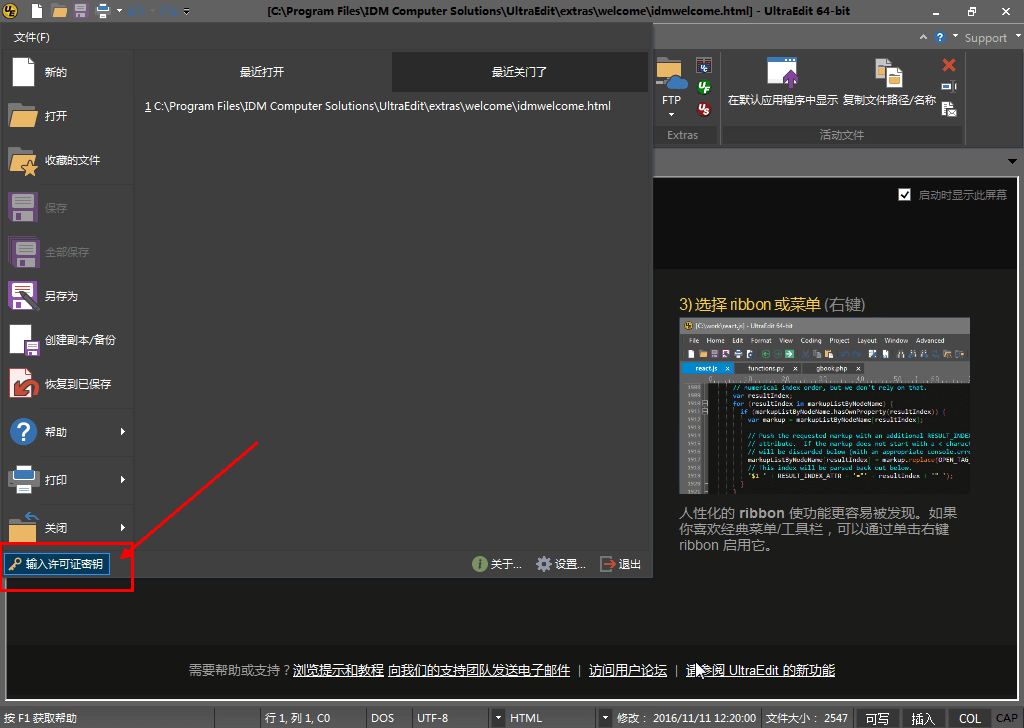Open UltraCompare from the Extras group
The width and height of the screenshot is (1024, 728).
[x=704, y=66]
